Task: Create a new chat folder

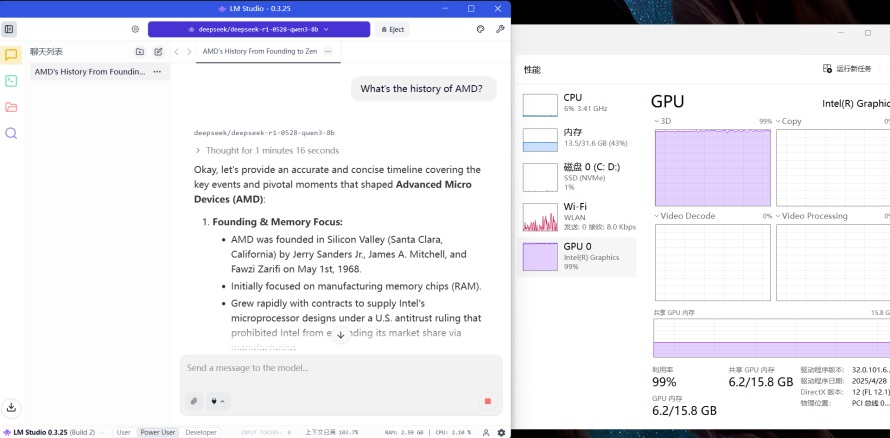Action: [140, 51]
